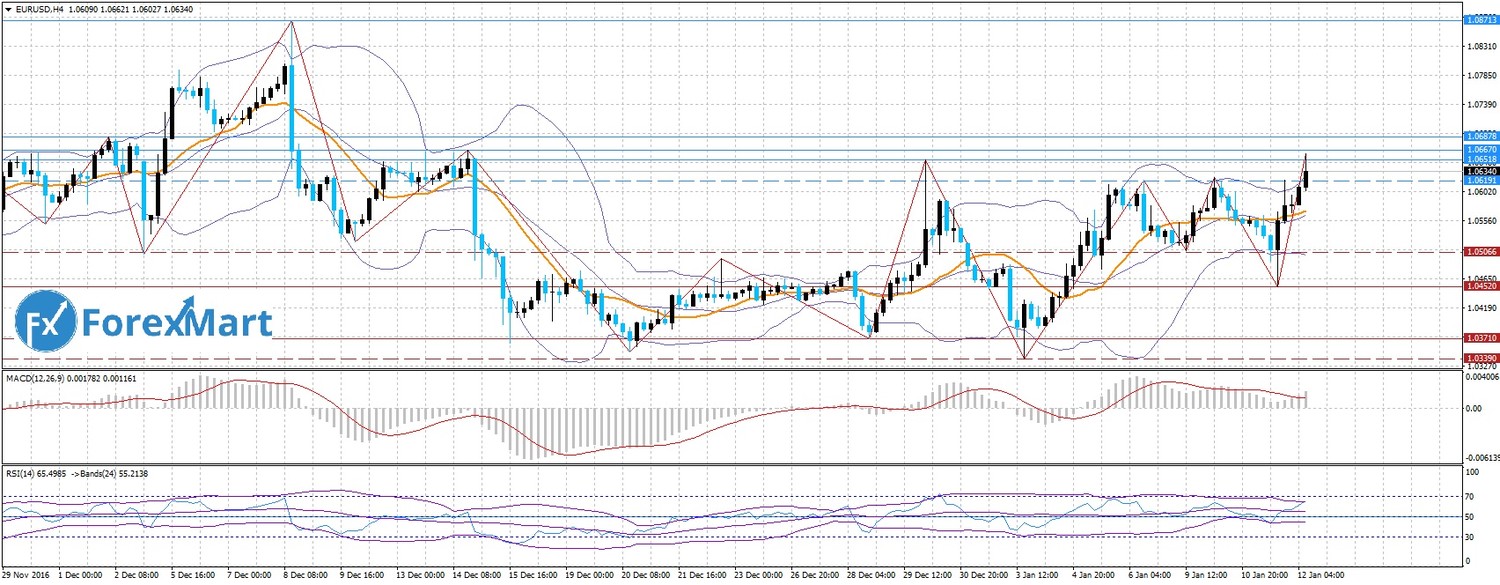Click the red 1.05066 support price tag
This screenshot has width=1500, height=585.
(x=1480, y=252)
